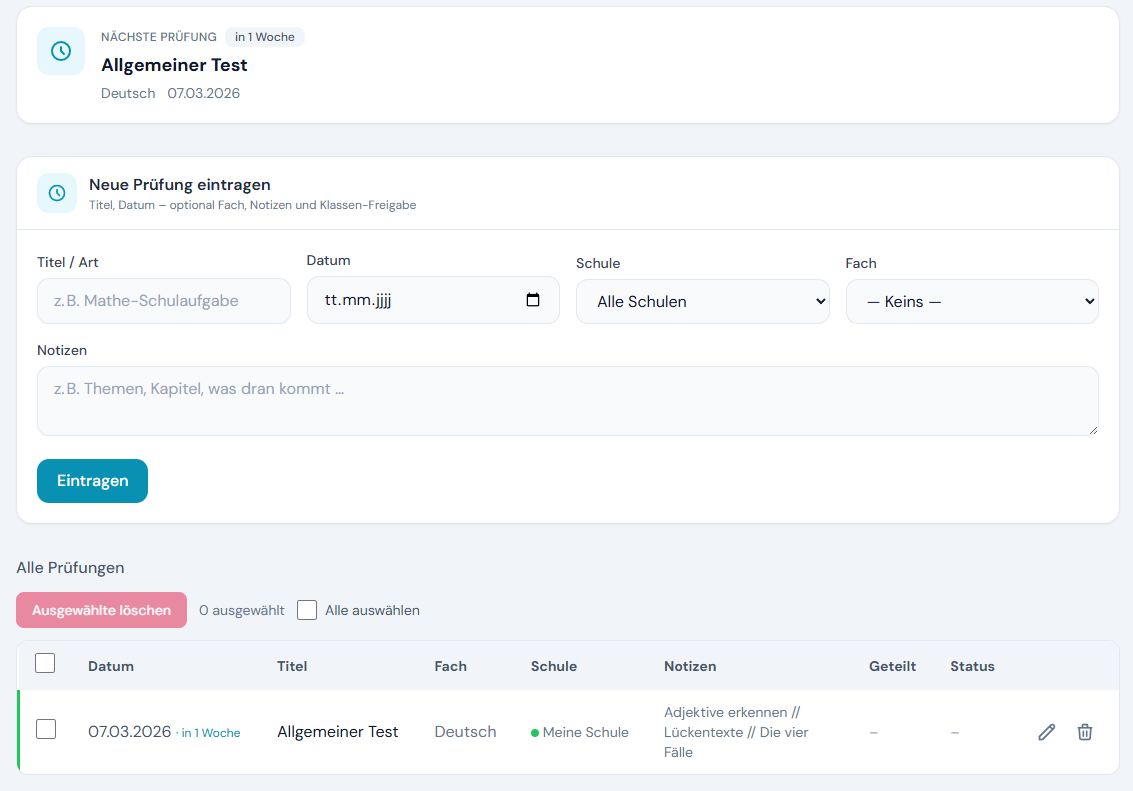Expand the Fach dropdown showing Keins
Screen dimensions: 1133x791
(x=971, y=301)
